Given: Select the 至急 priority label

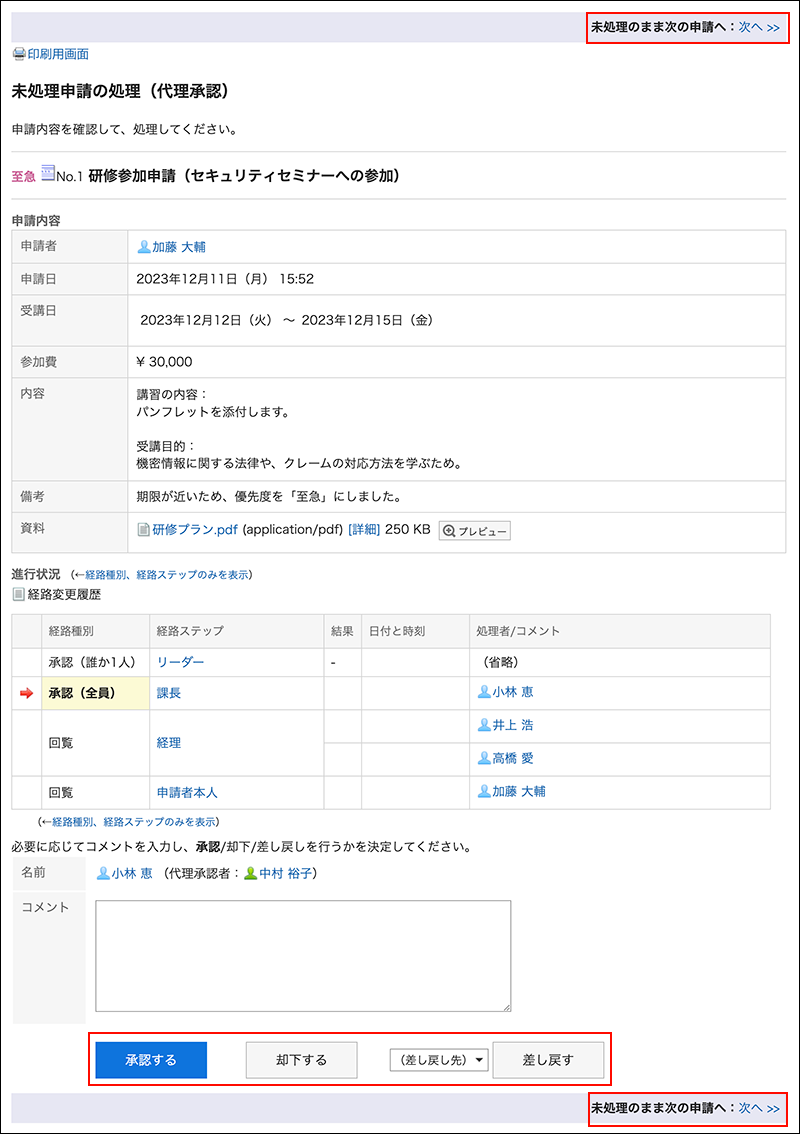Looking at the screenshot, I should 24,176.
